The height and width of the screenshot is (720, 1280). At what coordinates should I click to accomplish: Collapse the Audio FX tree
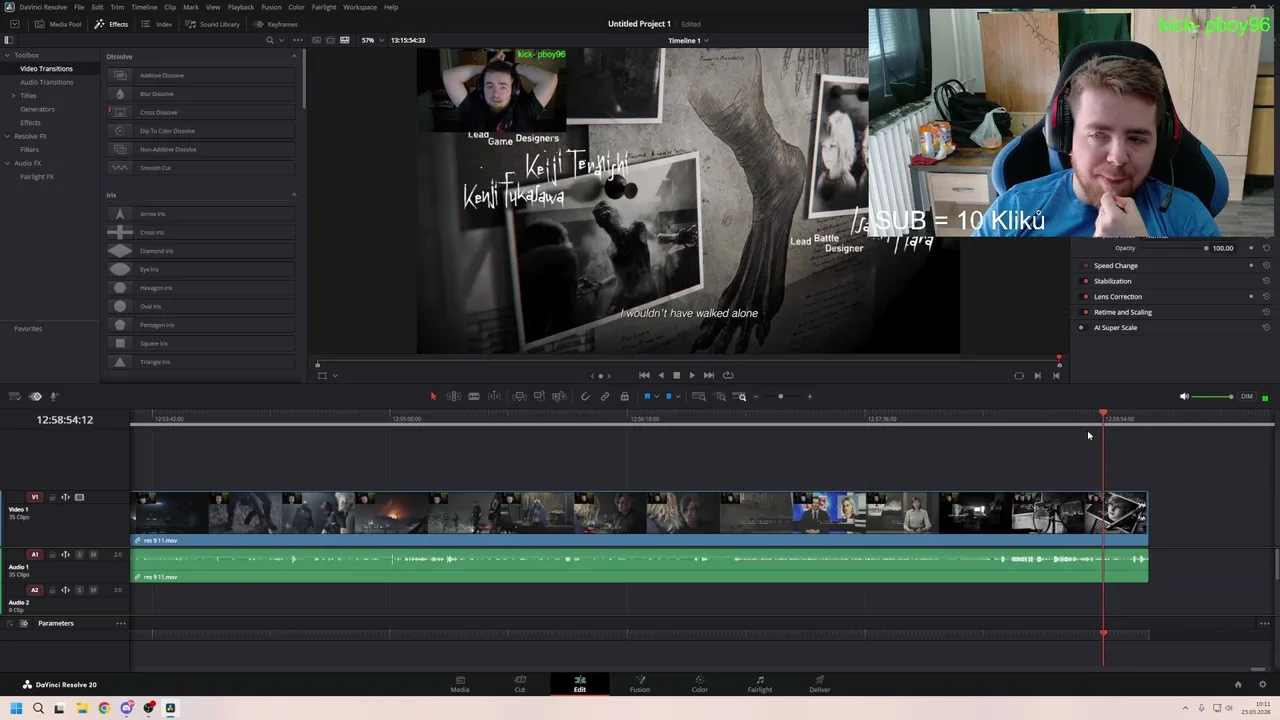pyautogui.click(x=8, y=163)
